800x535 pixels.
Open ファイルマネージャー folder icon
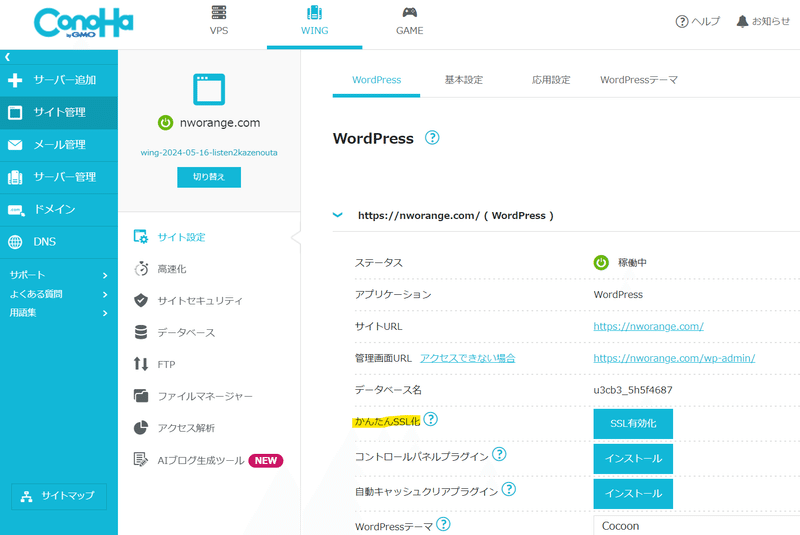pos(141,396)
